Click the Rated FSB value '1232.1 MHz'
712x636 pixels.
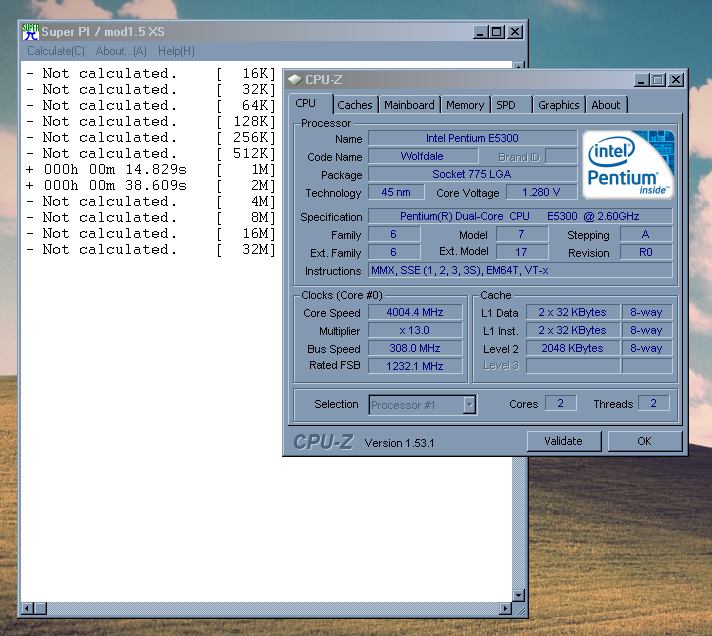point(415,366)
